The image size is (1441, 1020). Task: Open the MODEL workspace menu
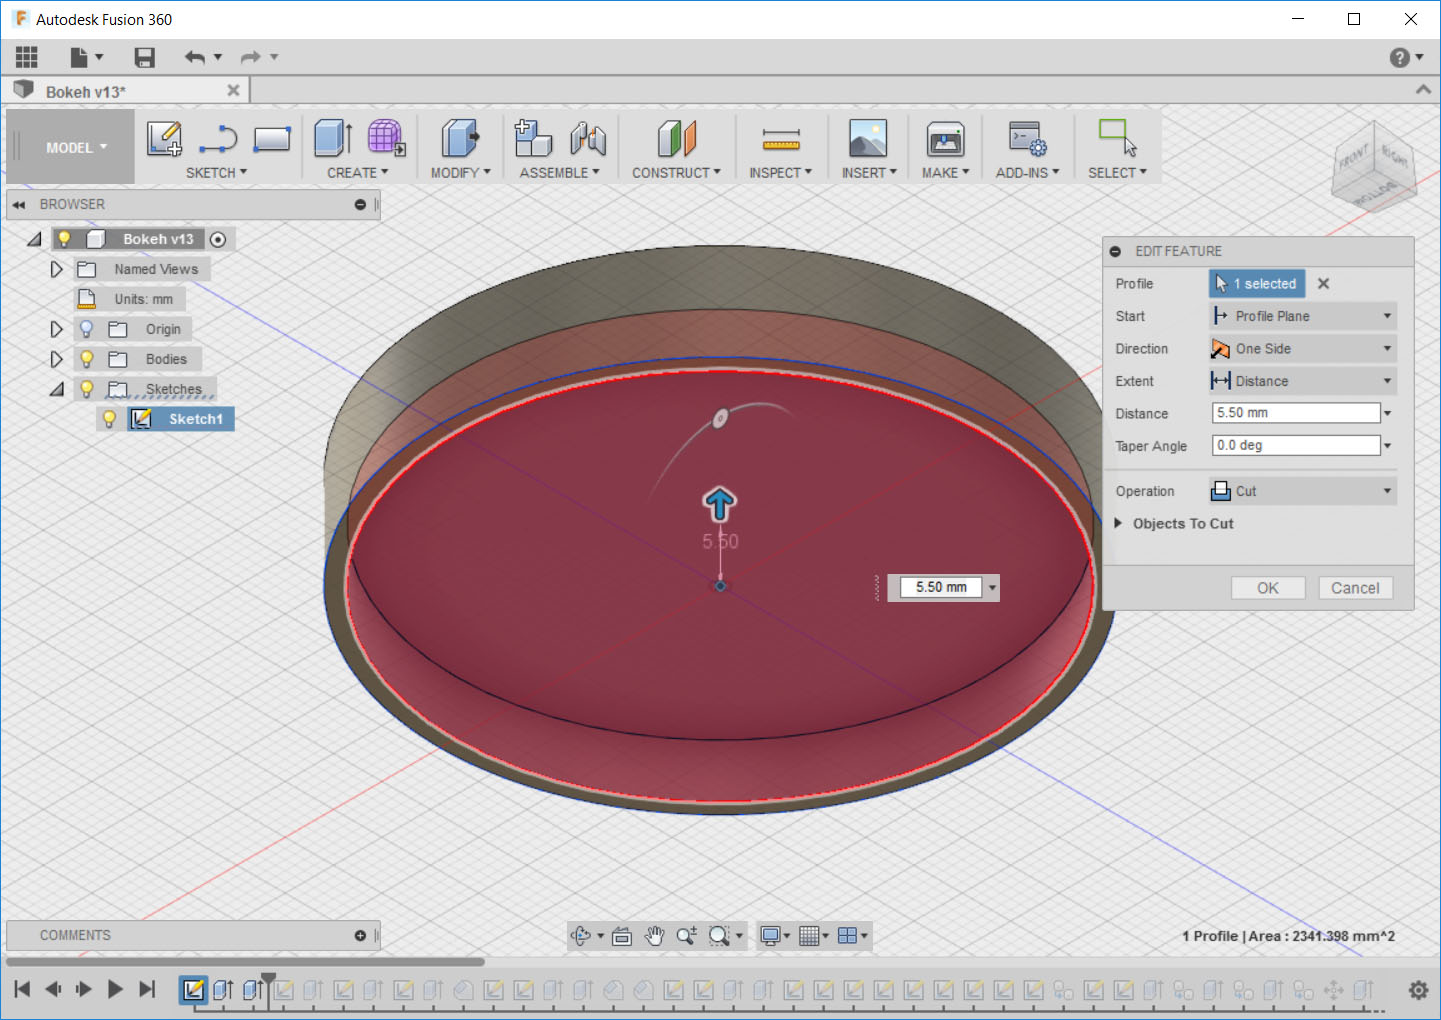pyautogui.click(x=75, y=148)
